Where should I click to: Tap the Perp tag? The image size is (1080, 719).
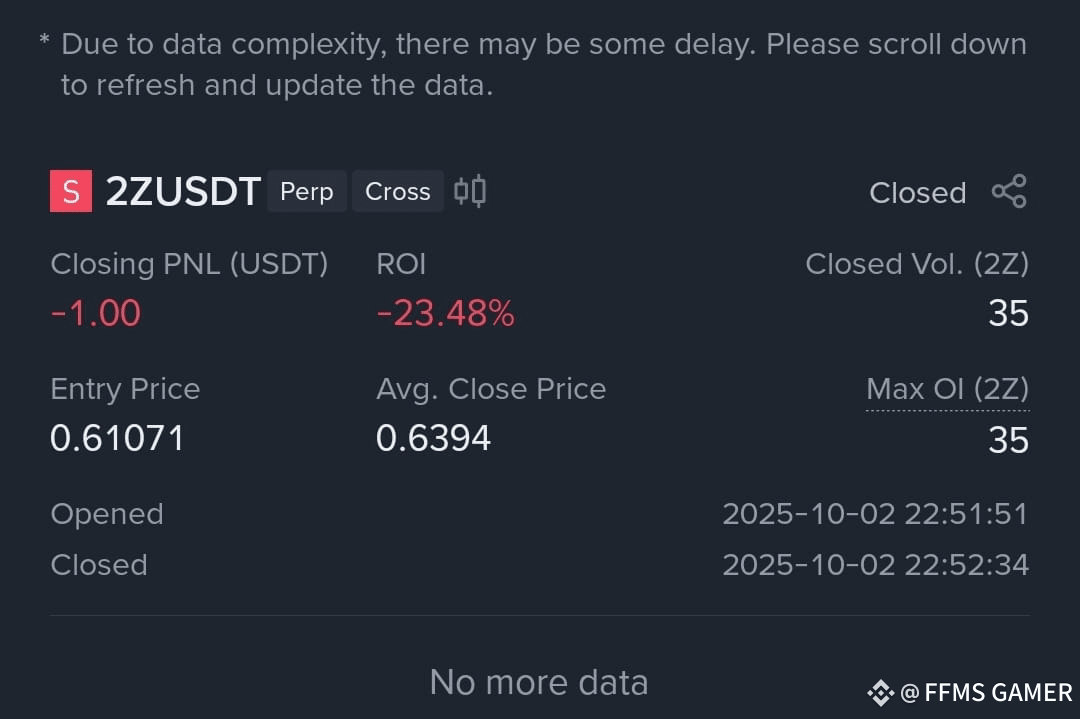307,191
